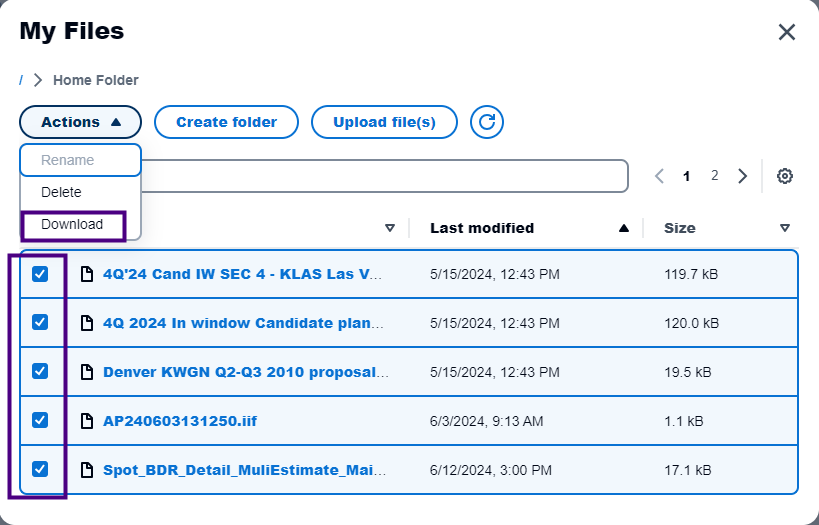Collapse the Actions dropdown
This screenshot has width=819, height=525.
[x=80, y=122]
